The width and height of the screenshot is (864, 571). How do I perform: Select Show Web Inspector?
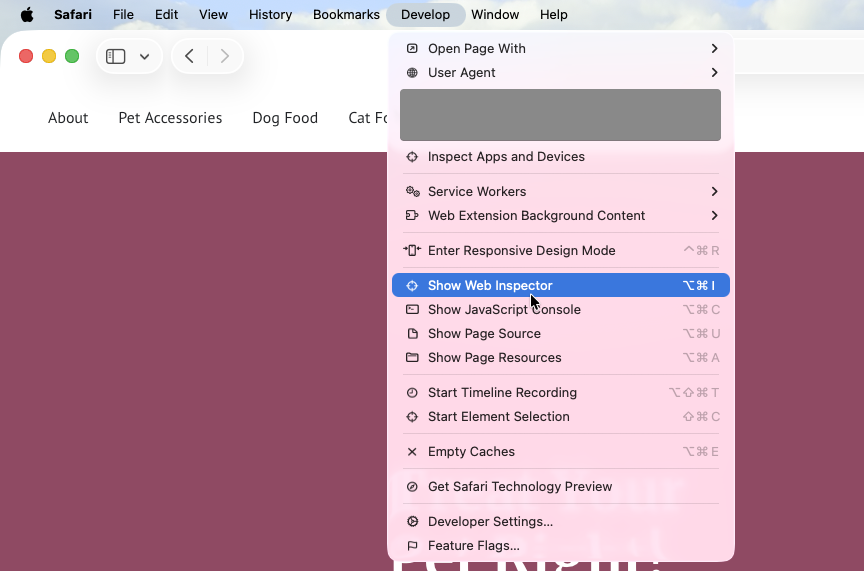click(x=561, y=285)
